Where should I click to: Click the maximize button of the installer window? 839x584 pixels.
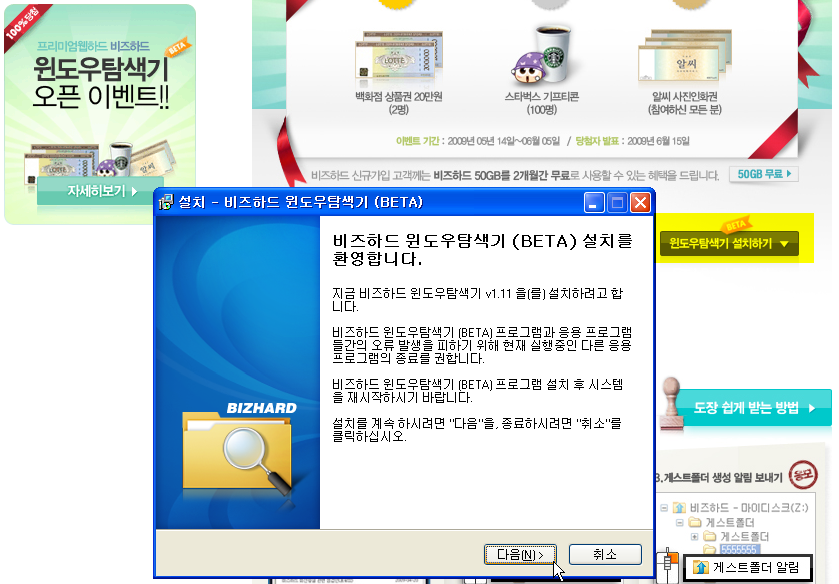(617, 203)
